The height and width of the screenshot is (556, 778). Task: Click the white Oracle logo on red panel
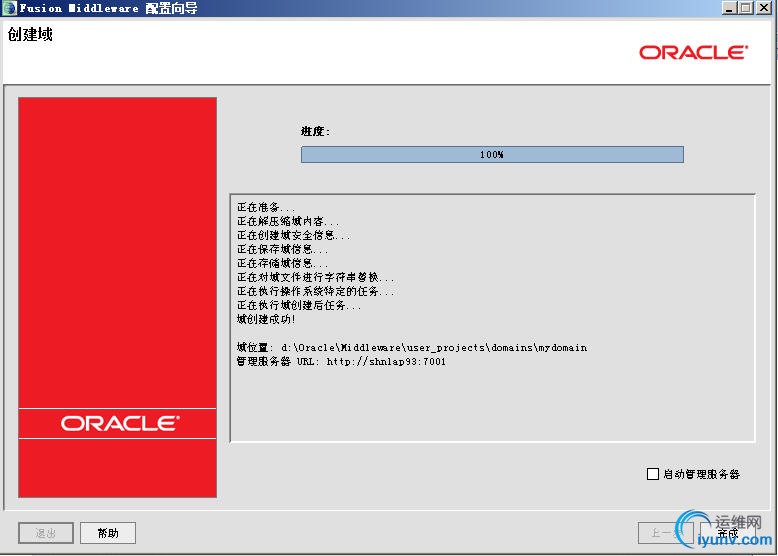120,423
